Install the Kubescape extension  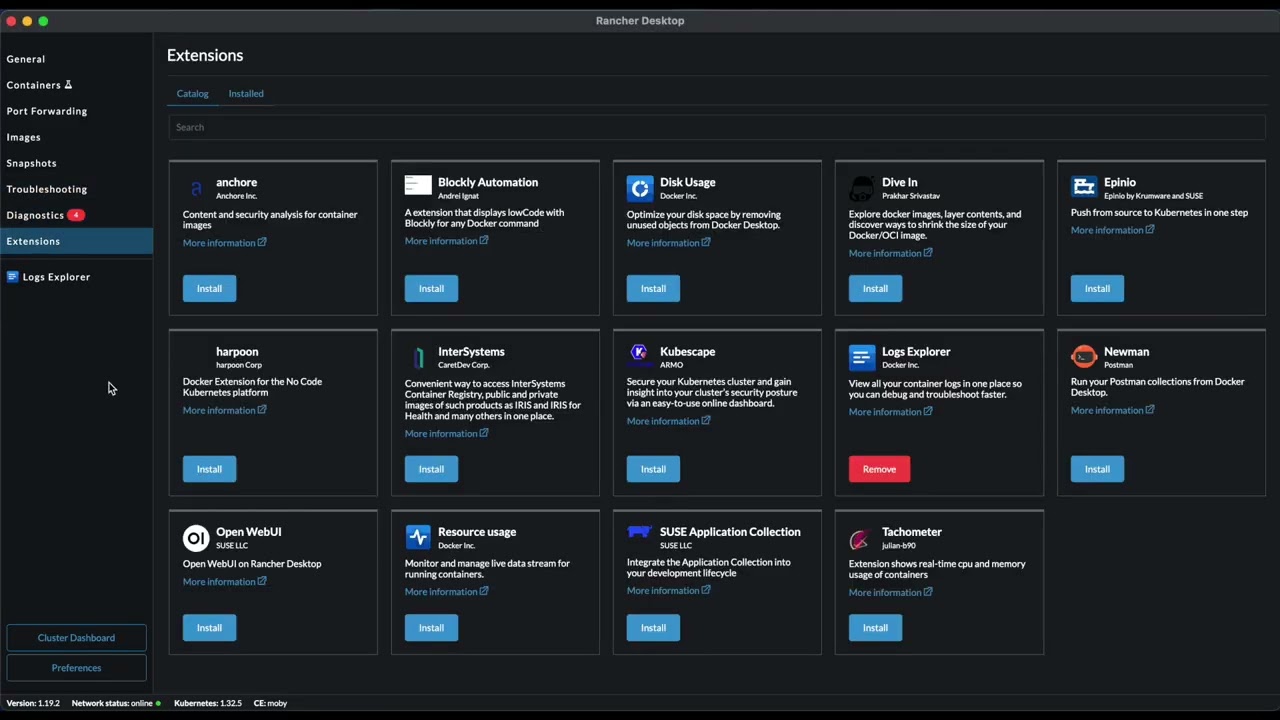coord(653,469)
